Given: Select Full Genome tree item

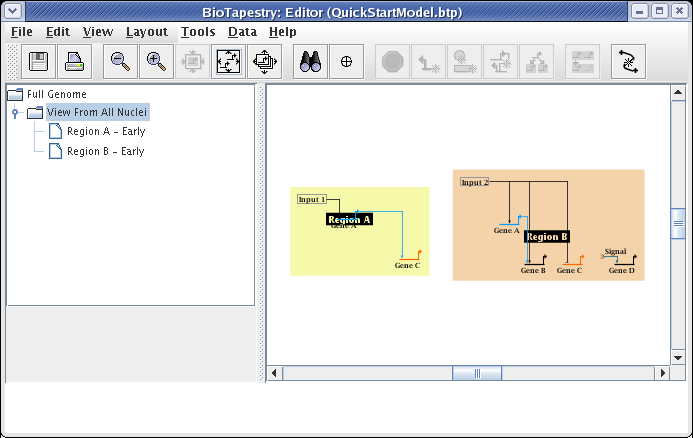Looking at the screenshot, I should tap(56, 94).
